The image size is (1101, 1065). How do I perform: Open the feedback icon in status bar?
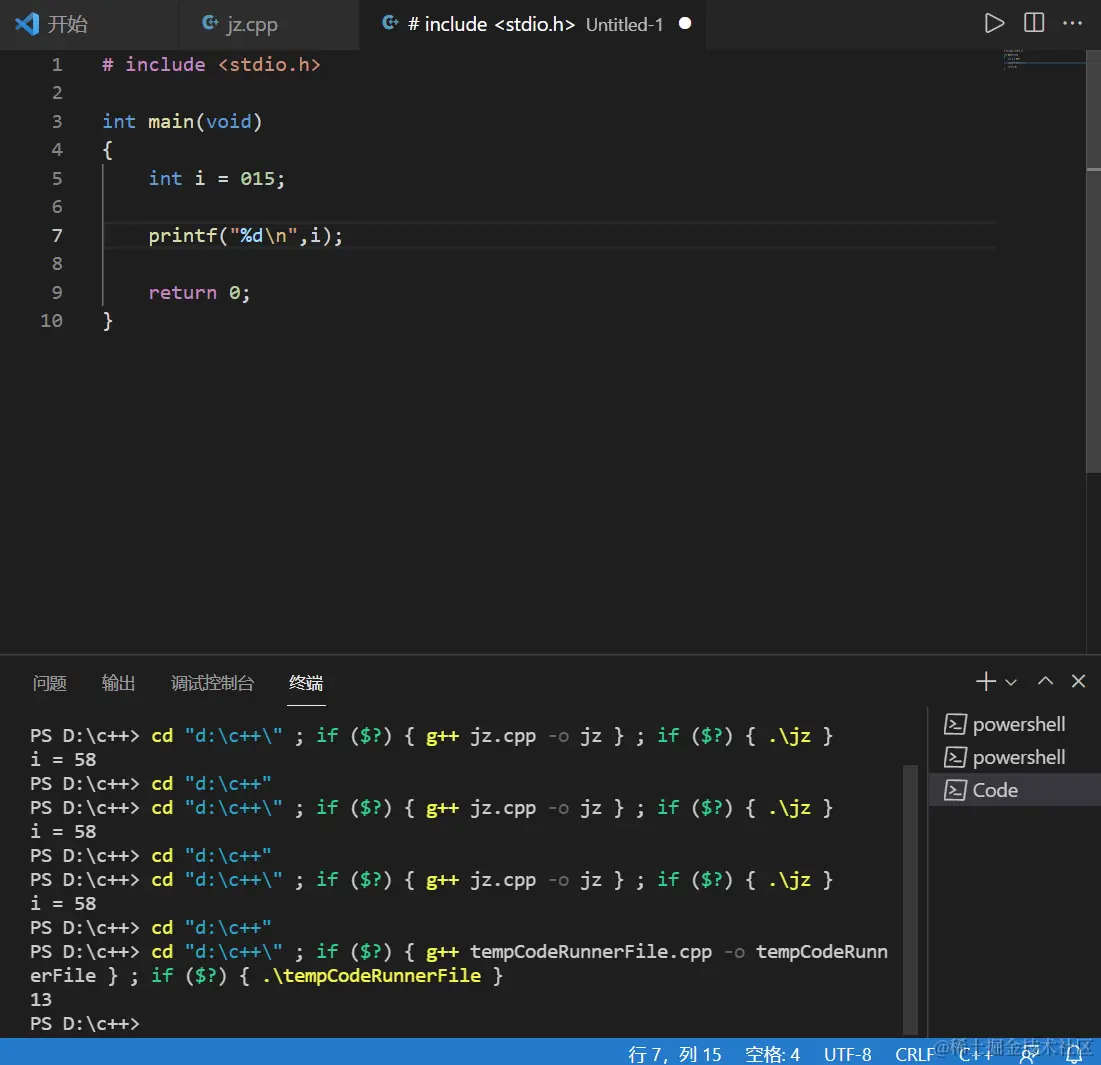1030,1054
